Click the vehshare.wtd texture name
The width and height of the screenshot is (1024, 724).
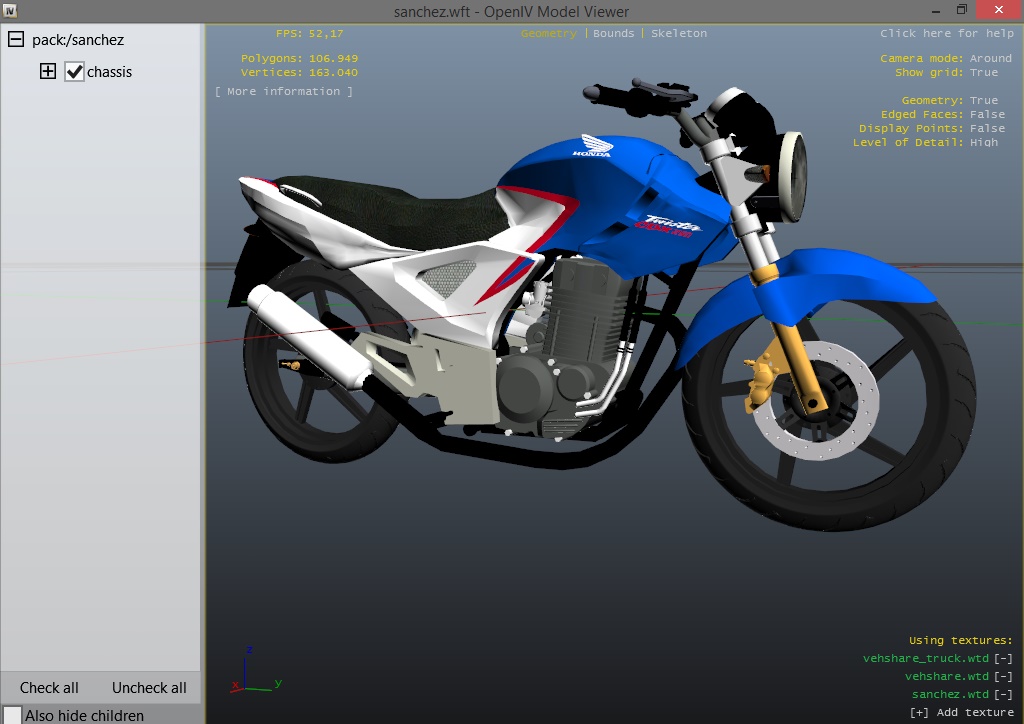(946, 676)
